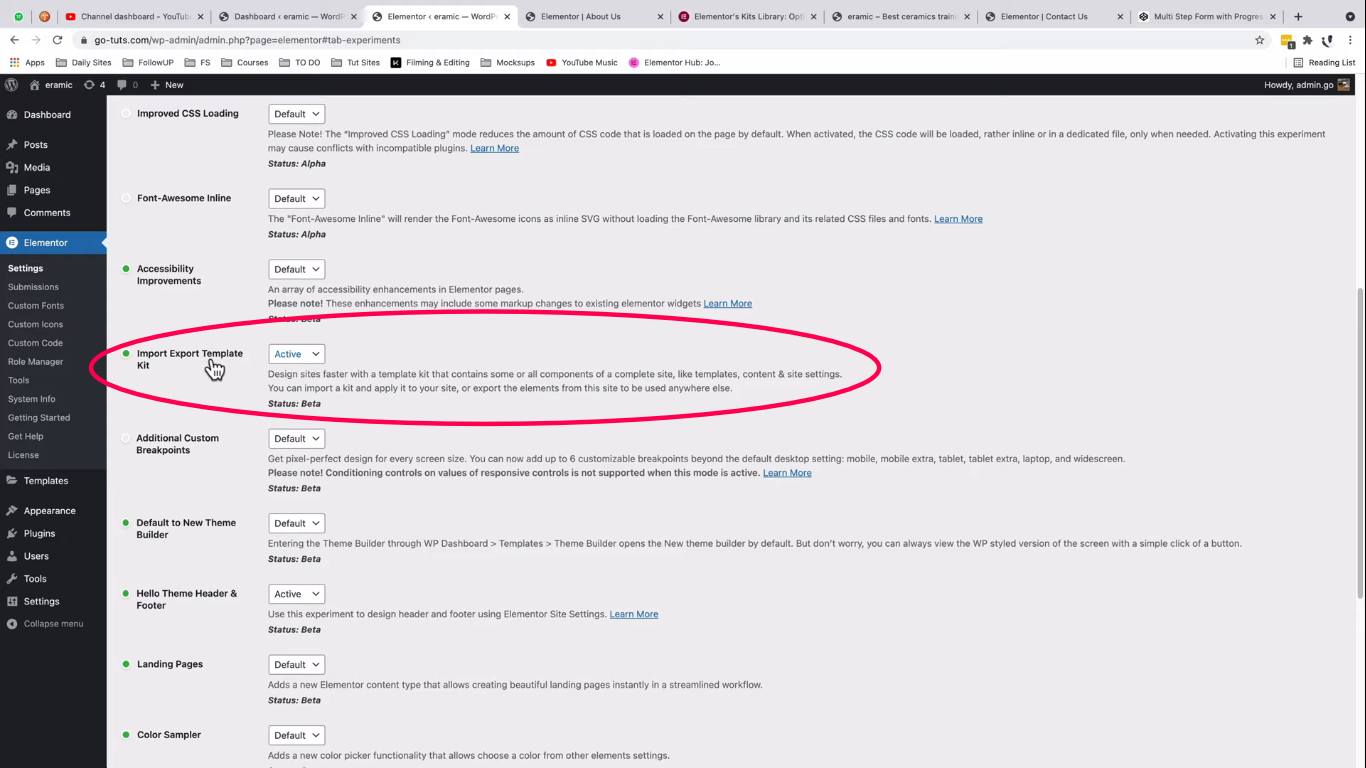Open the eramic site home in admin bar
The width and height of the screenshot is (1366, 768).
pos(51,85)
